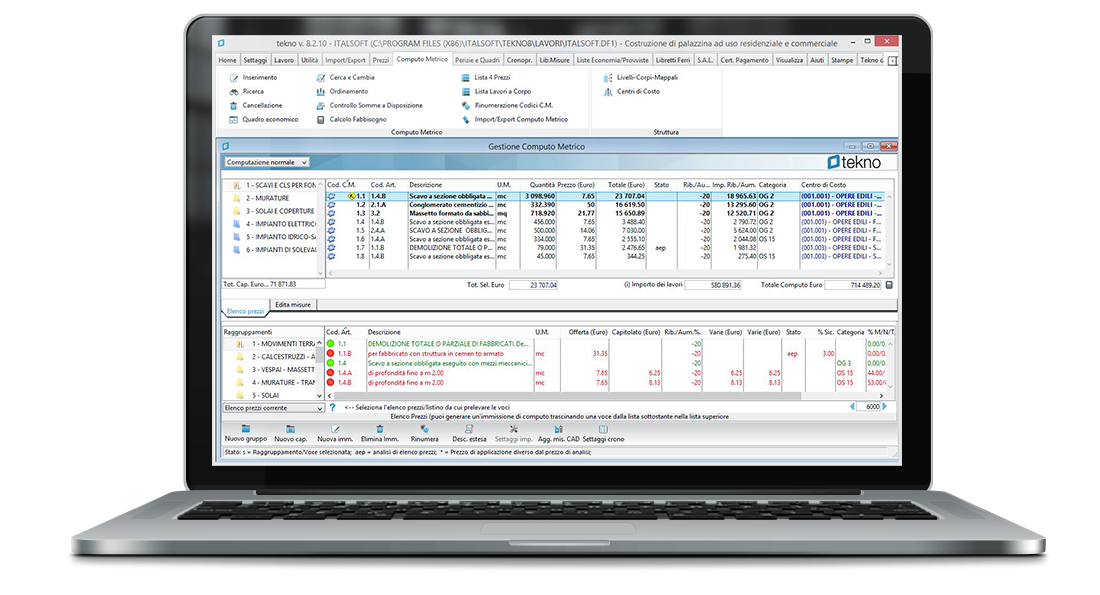
Task: Open Controllo Somme a Disposizione
Action: point(369,106)
